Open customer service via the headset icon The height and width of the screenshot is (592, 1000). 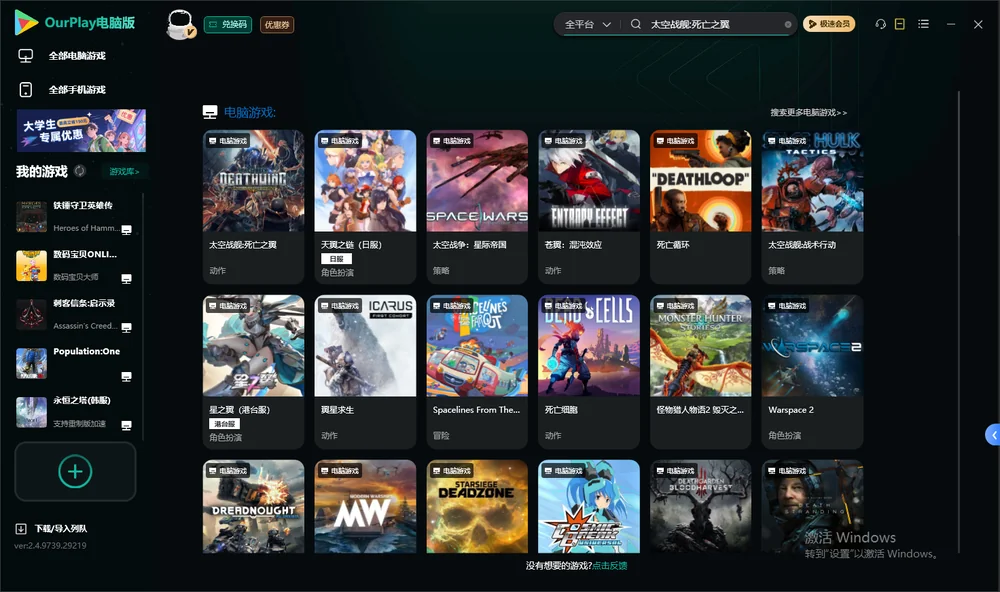[880, 24]
